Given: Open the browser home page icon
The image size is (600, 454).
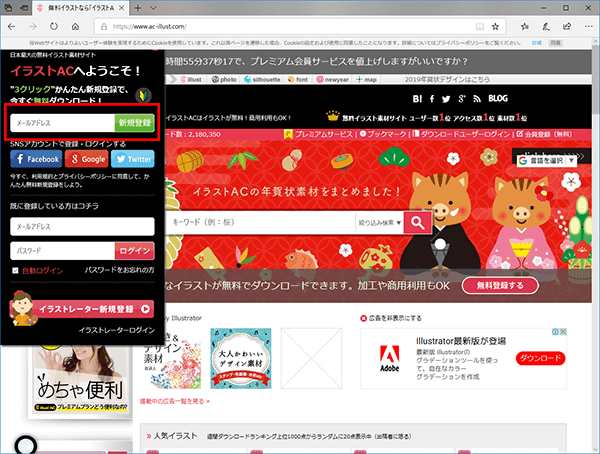Looking at the screenshot, I should (75, 26).
